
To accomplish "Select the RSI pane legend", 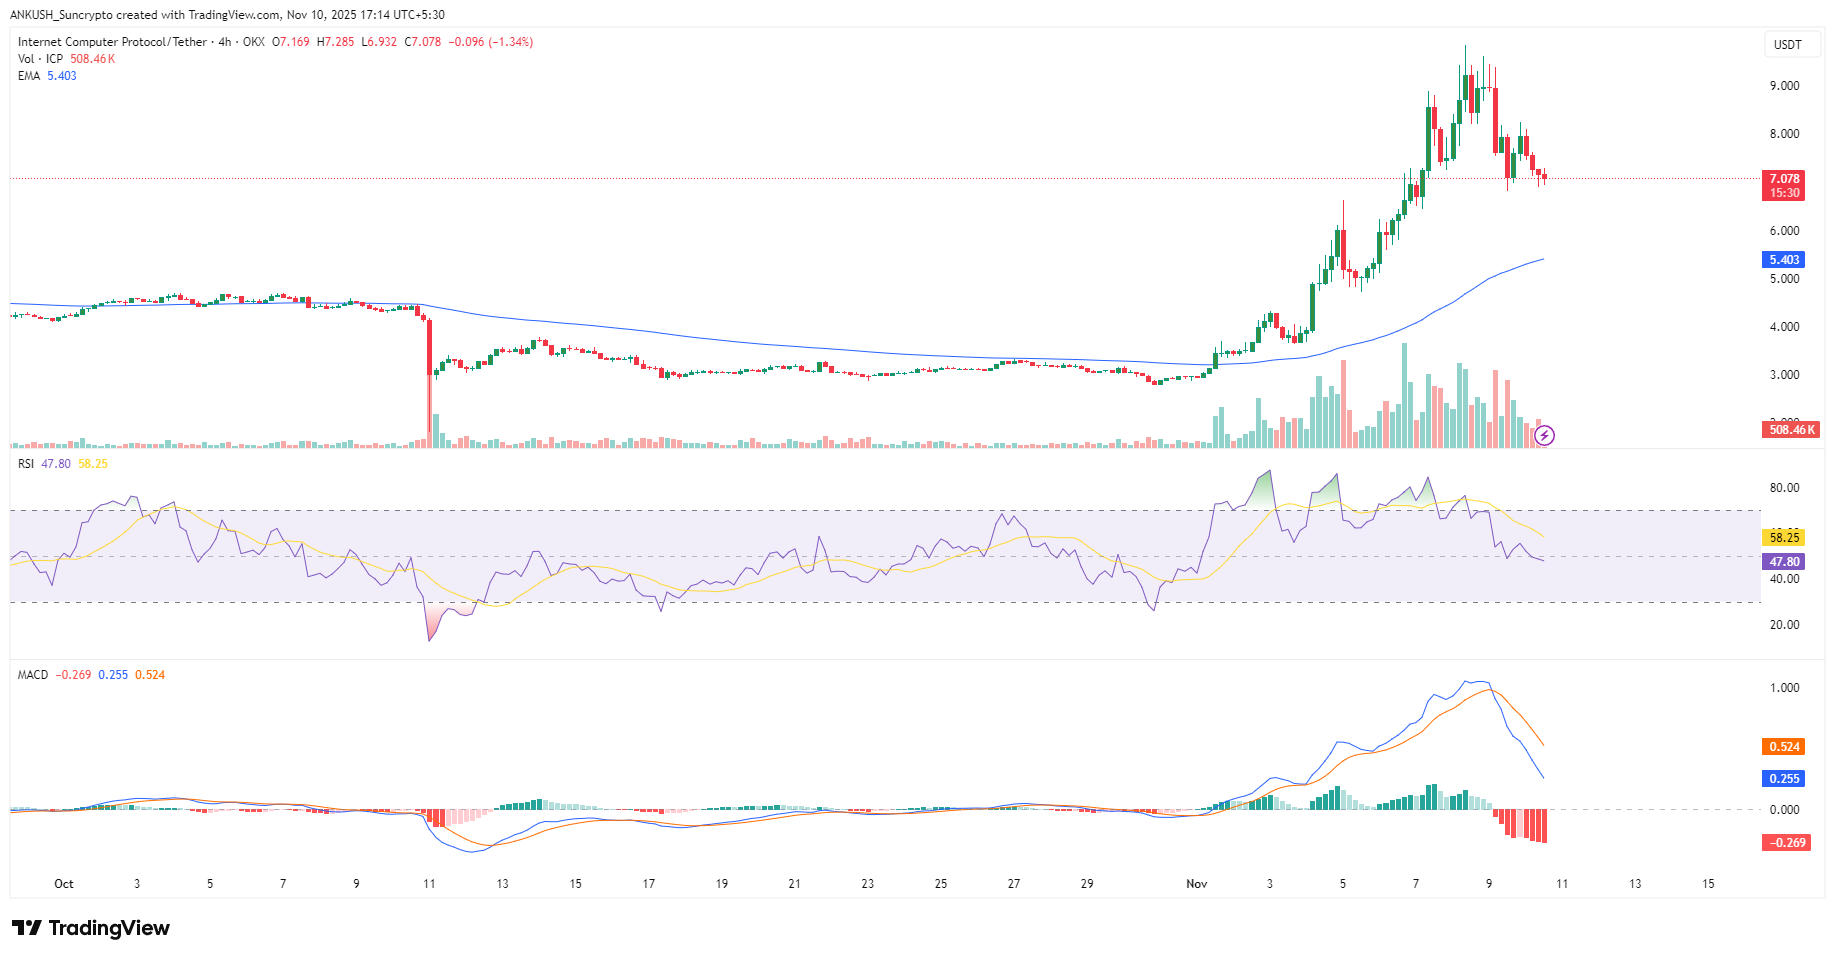I will [24, 463].
